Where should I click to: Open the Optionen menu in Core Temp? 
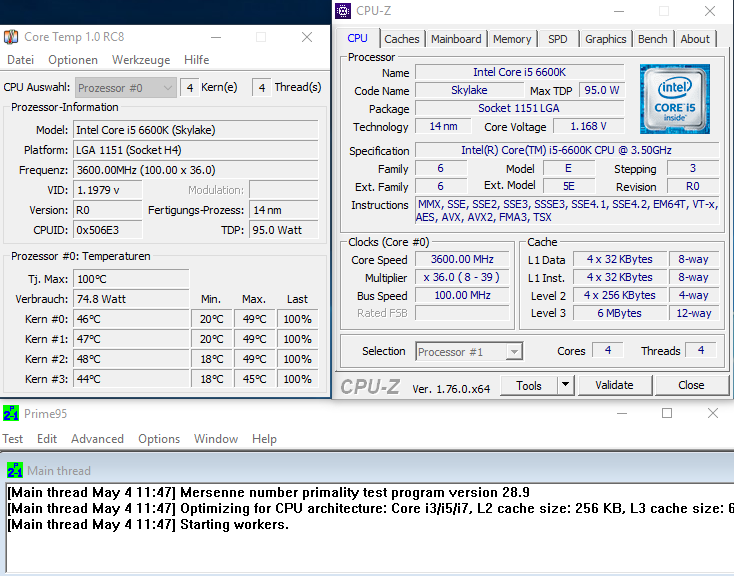tap(73, 60)
